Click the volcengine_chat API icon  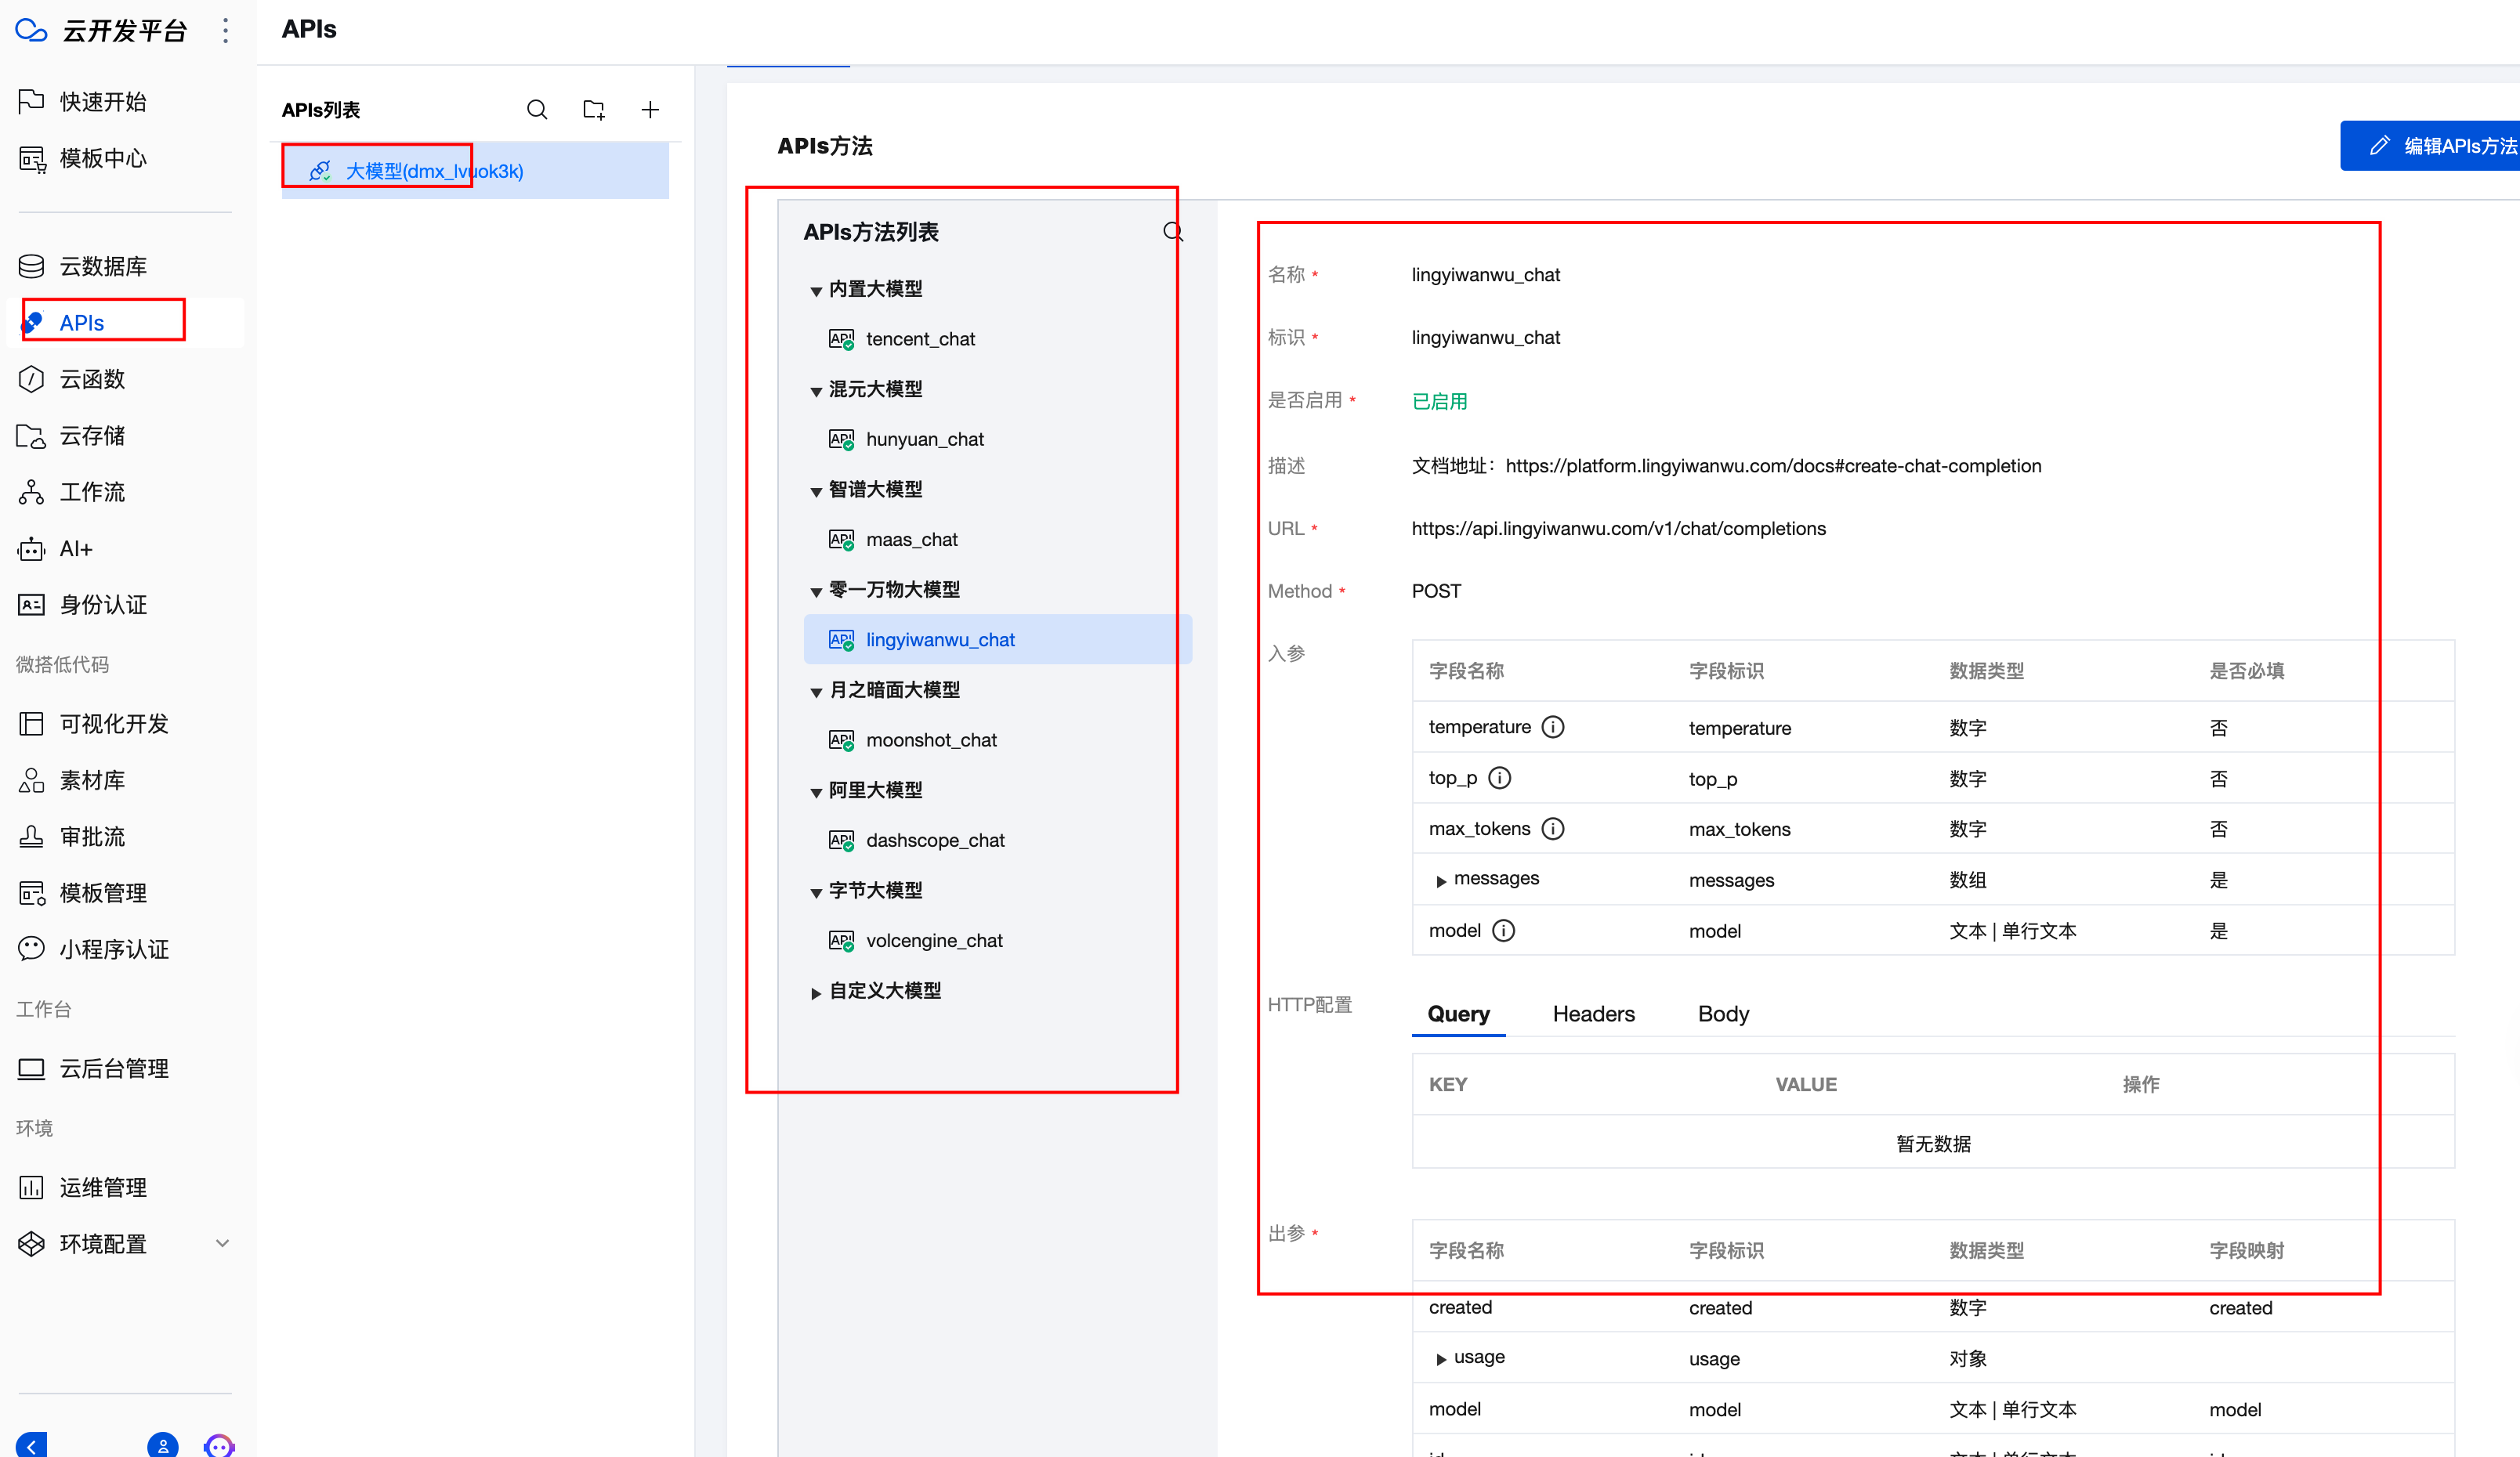tap(841, 941)
